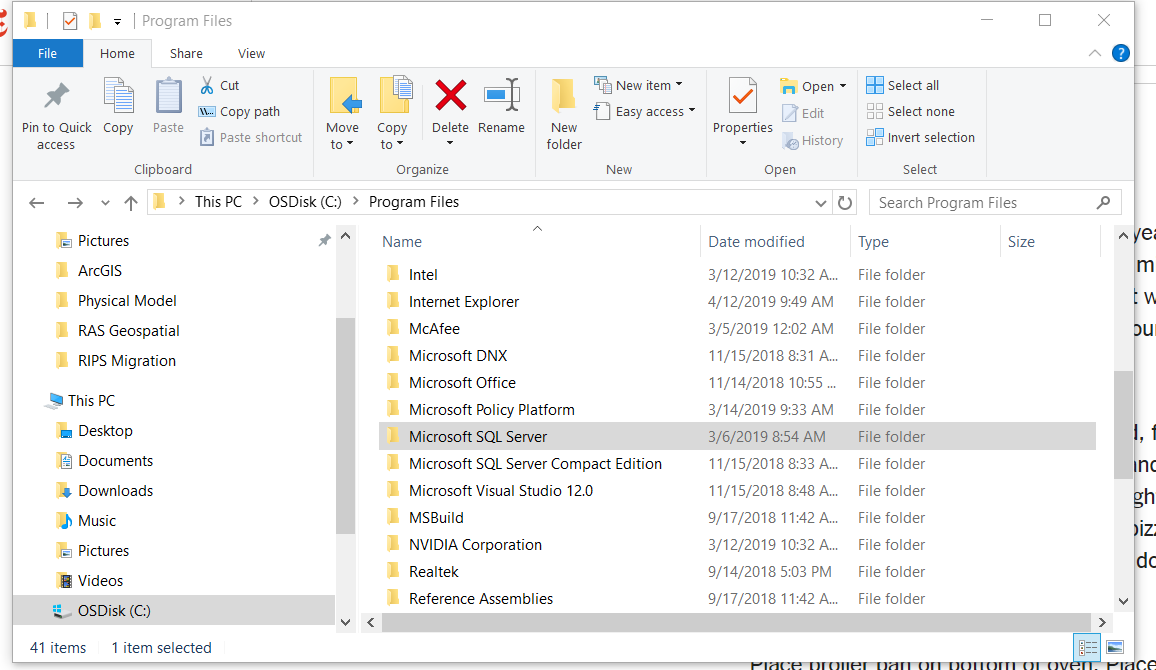Open the Share tab
1156x670 pixels.
[186, 53]
